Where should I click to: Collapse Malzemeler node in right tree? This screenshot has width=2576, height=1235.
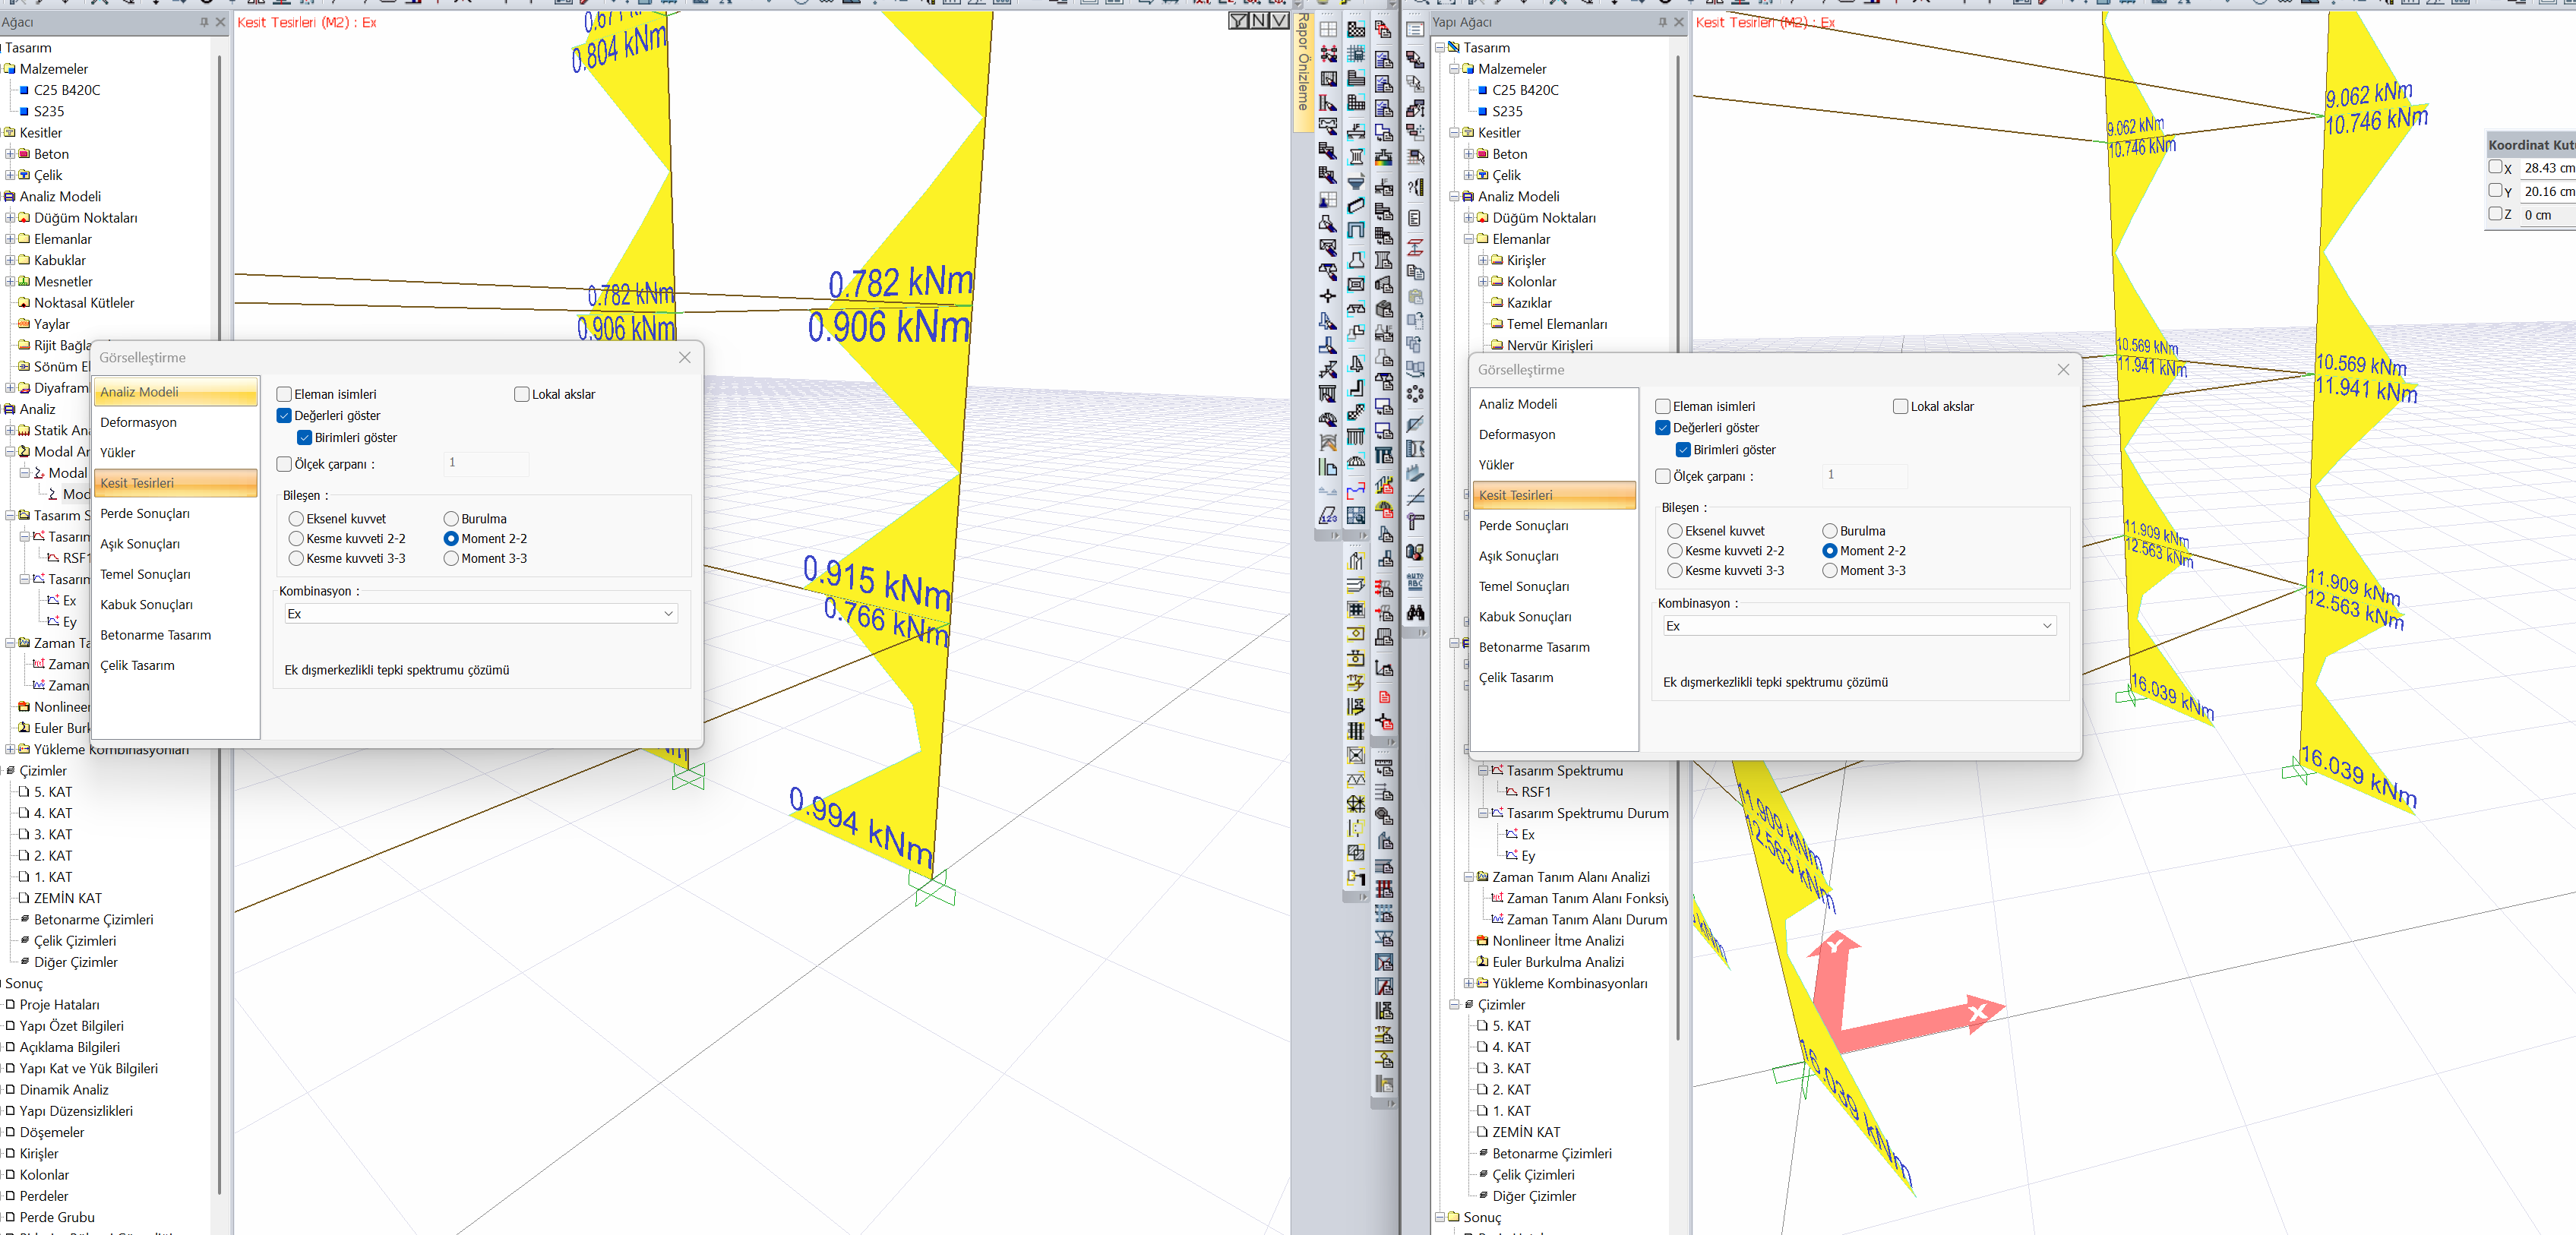1455,69
